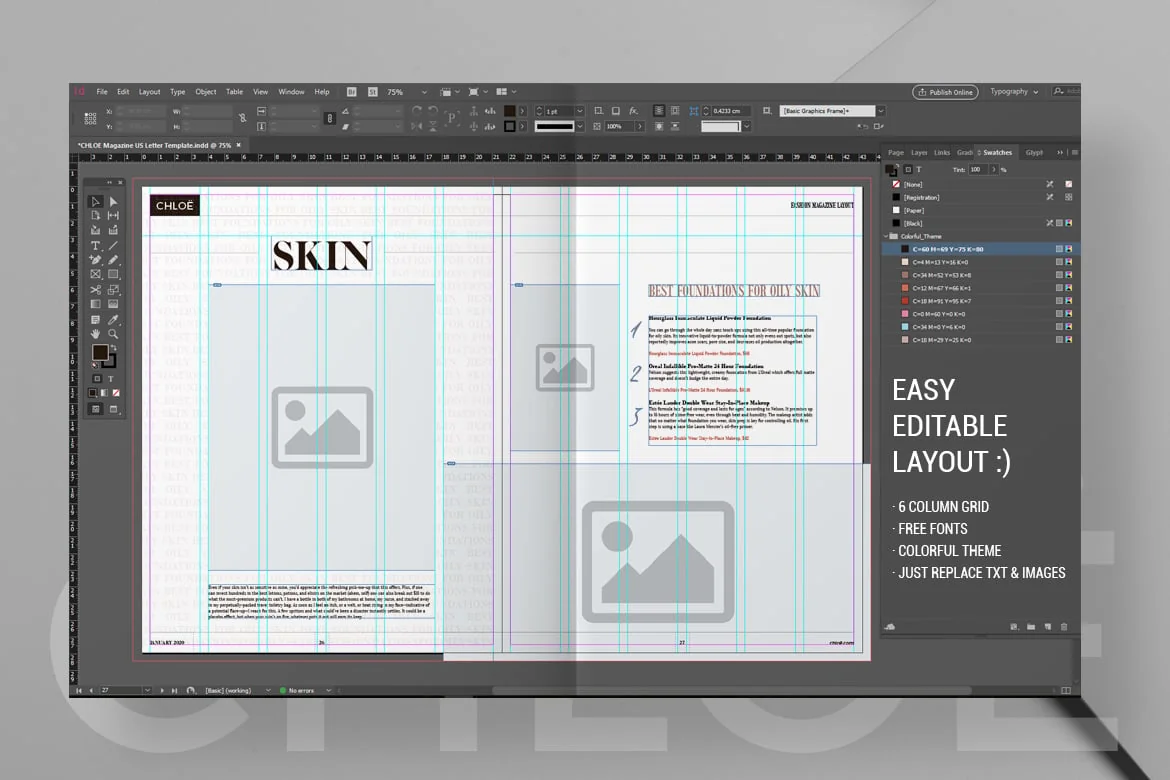Choose the Scissors tool
Image resolution: width=1170 pixels, height=780 pixels.
click(x=96, y=290)
